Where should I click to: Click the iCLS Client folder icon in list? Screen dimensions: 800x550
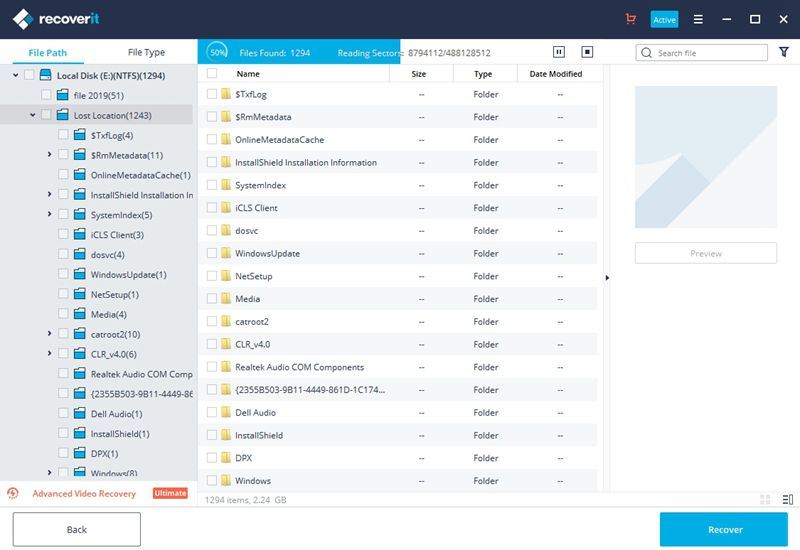(226, 208)
